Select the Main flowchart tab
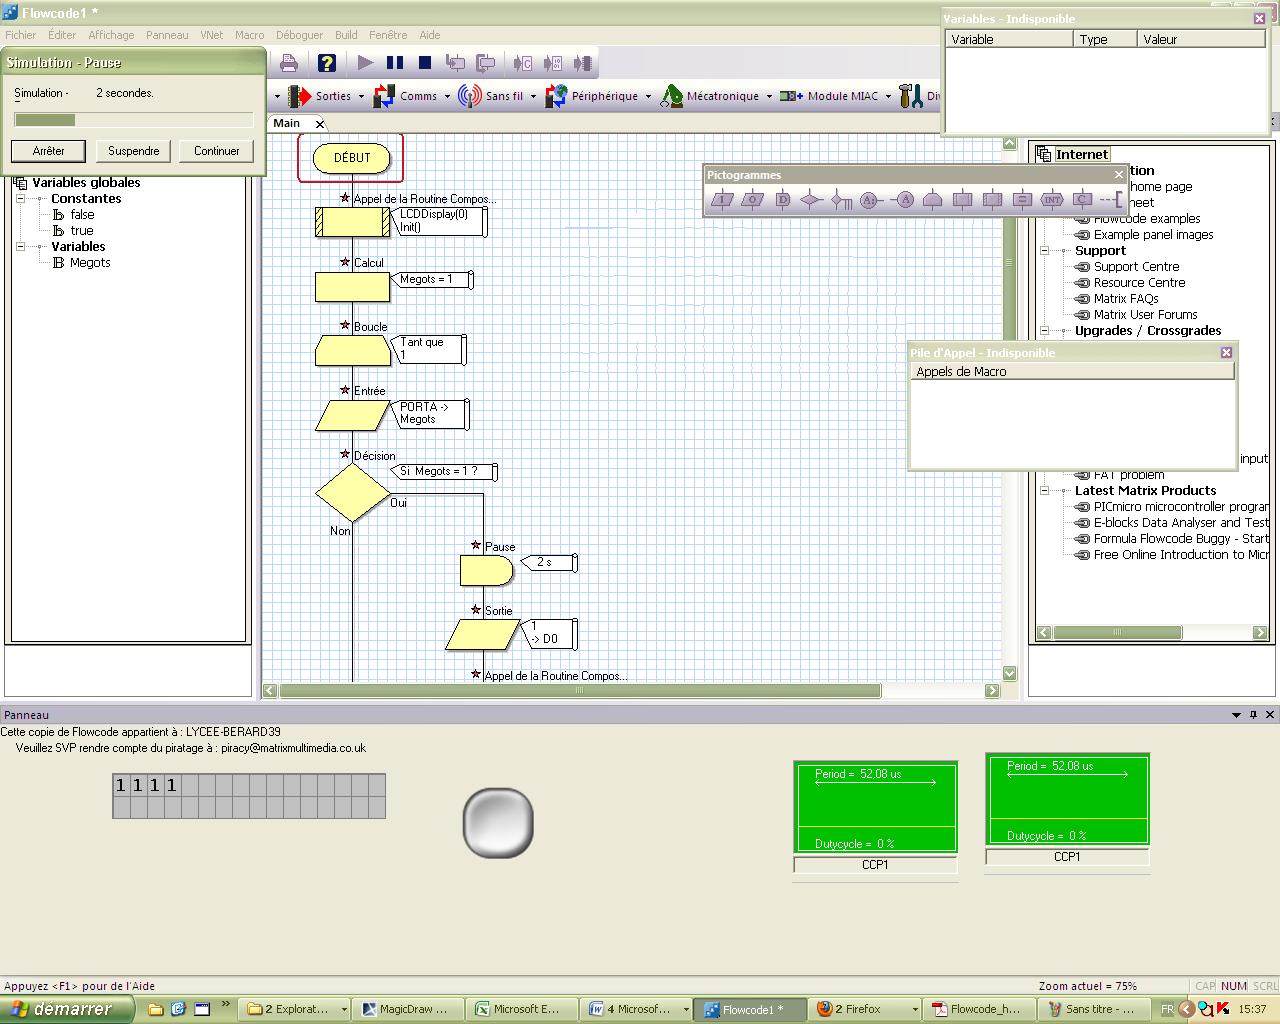Viewport: 1280px width, 1024px height. click(287, 123)
